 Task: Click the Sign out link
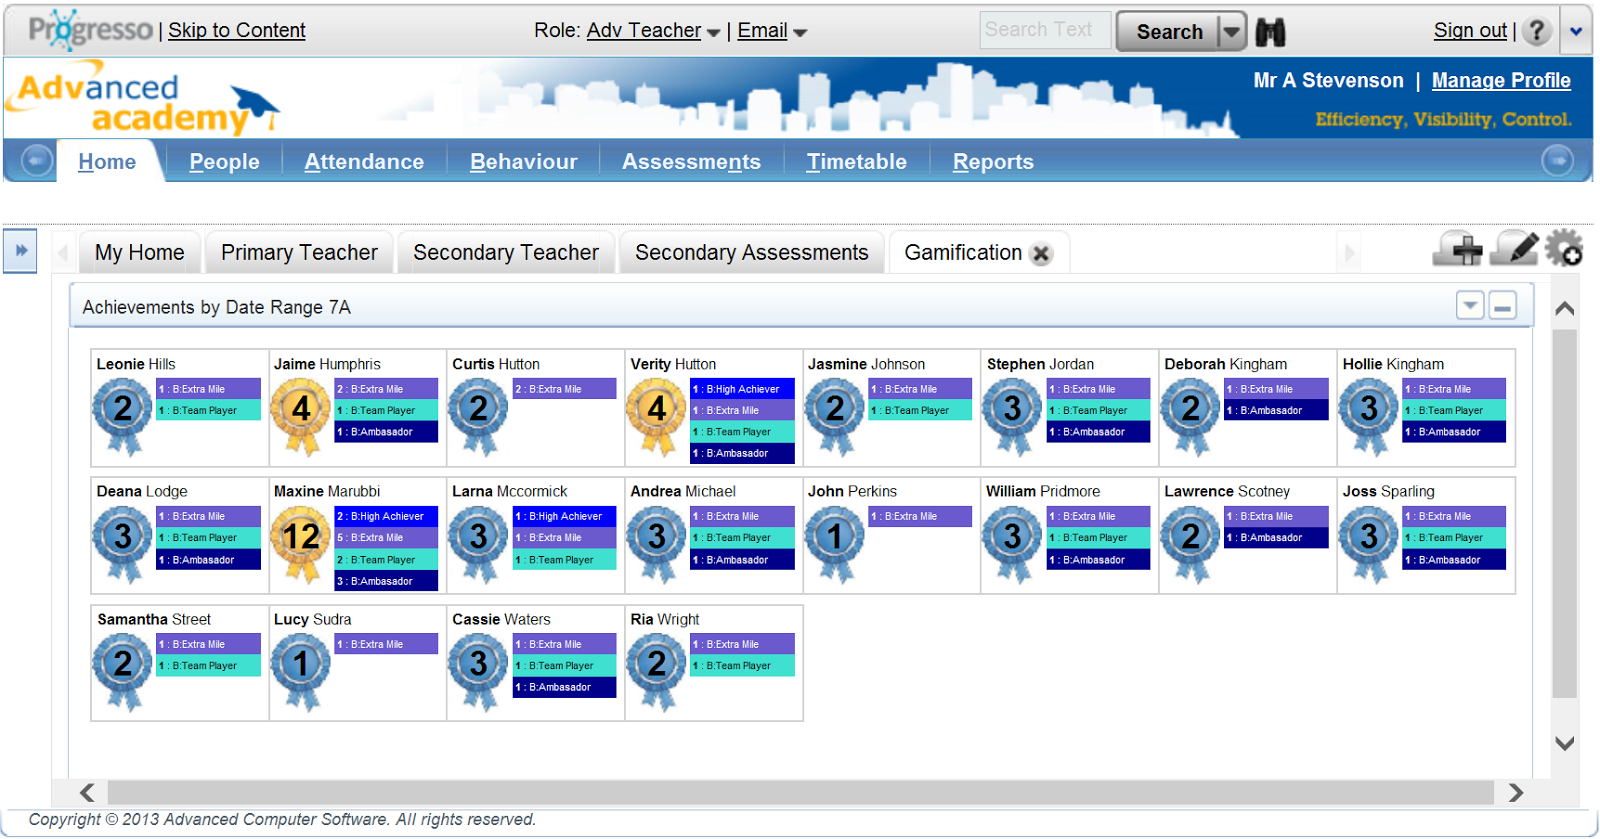1470,31
